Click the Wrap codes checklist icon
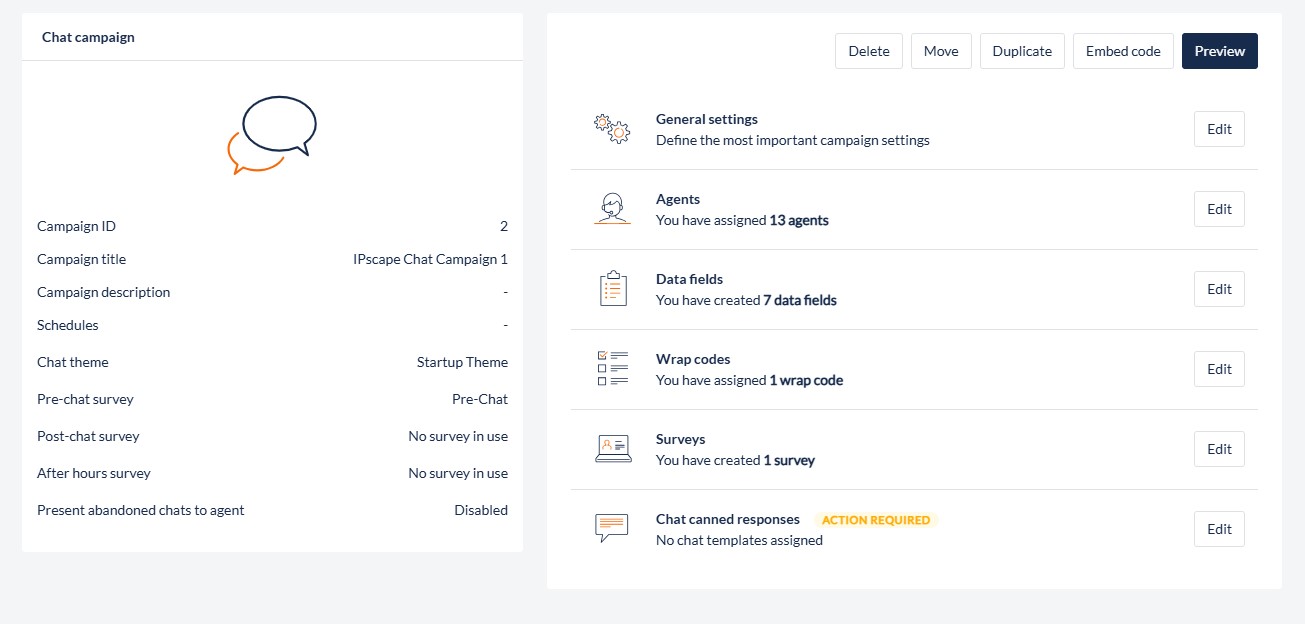1305x624 pixels. pos(612,369)
